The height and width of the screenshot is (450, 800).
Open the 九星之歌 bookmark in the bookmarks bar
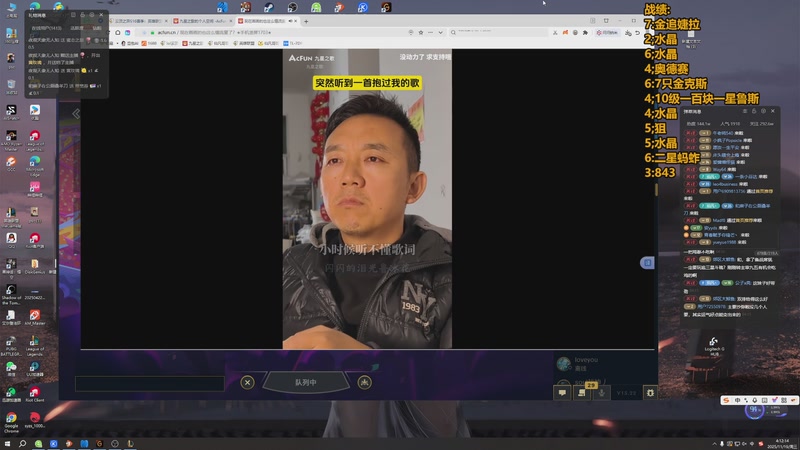click(193, 43)
